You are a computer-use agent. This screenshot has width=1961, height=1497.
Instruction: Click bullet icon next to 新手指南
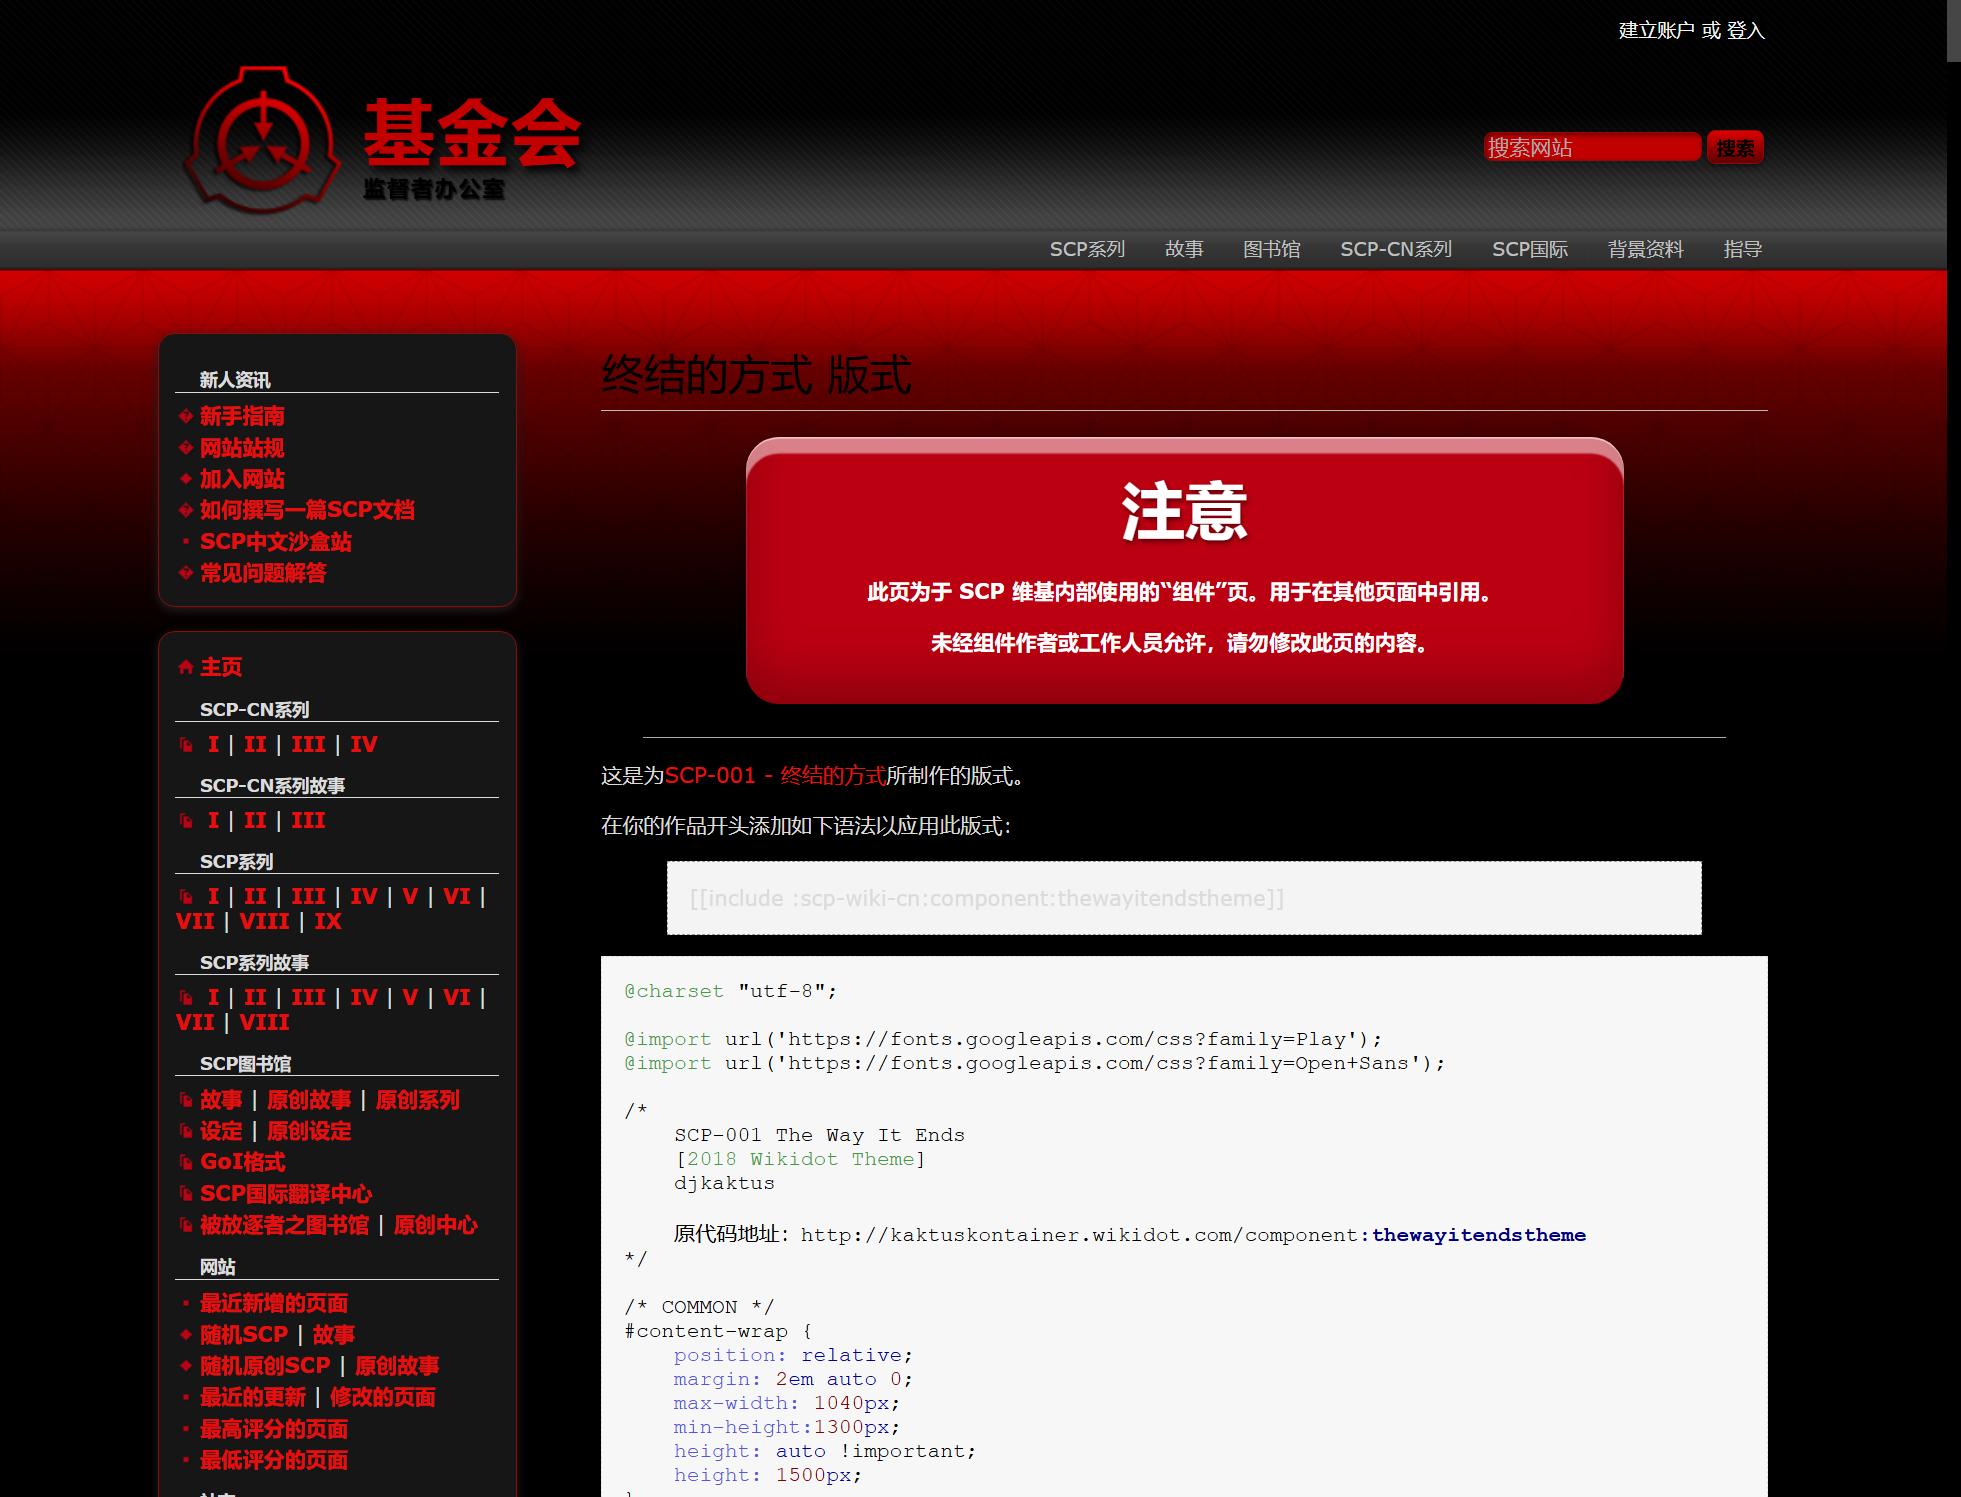[x=186, y=416]
